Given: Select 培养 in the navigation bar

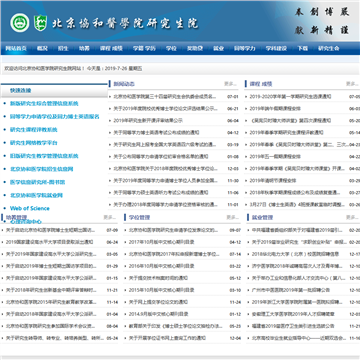Looking at the screenshot, I should click(84, 48).
